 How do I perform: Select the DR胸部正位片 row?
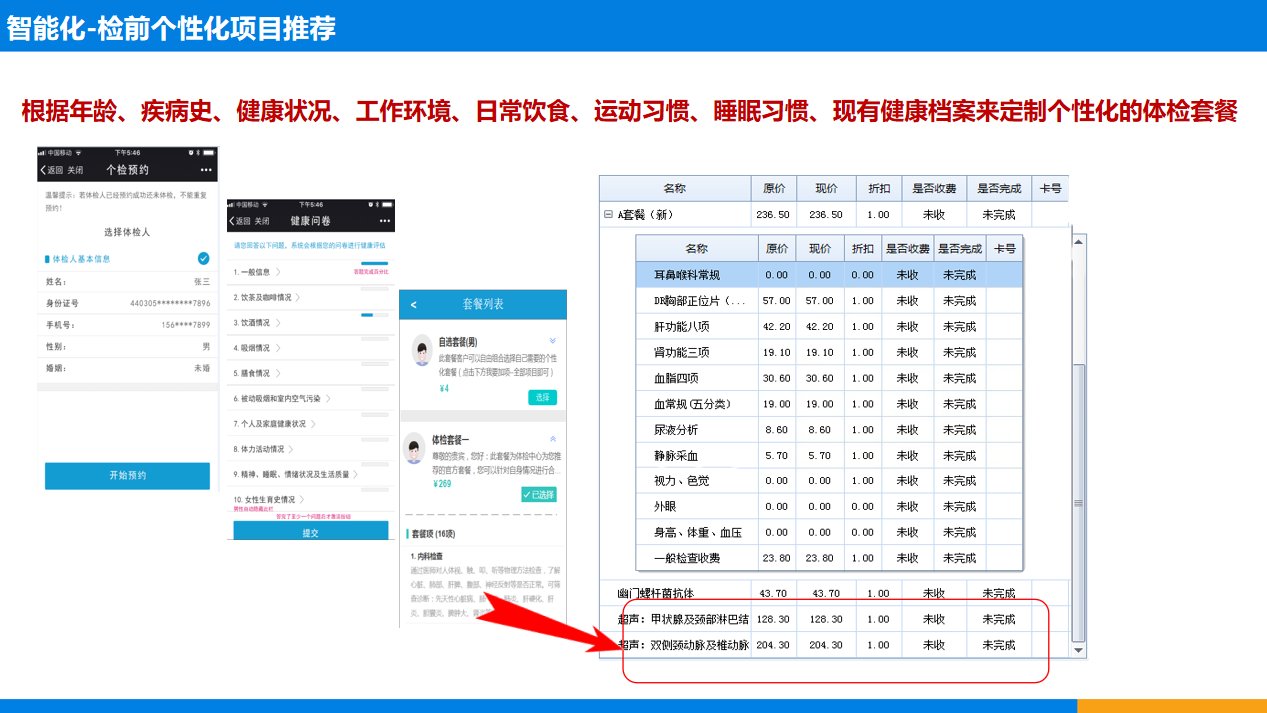pos(829,301)
